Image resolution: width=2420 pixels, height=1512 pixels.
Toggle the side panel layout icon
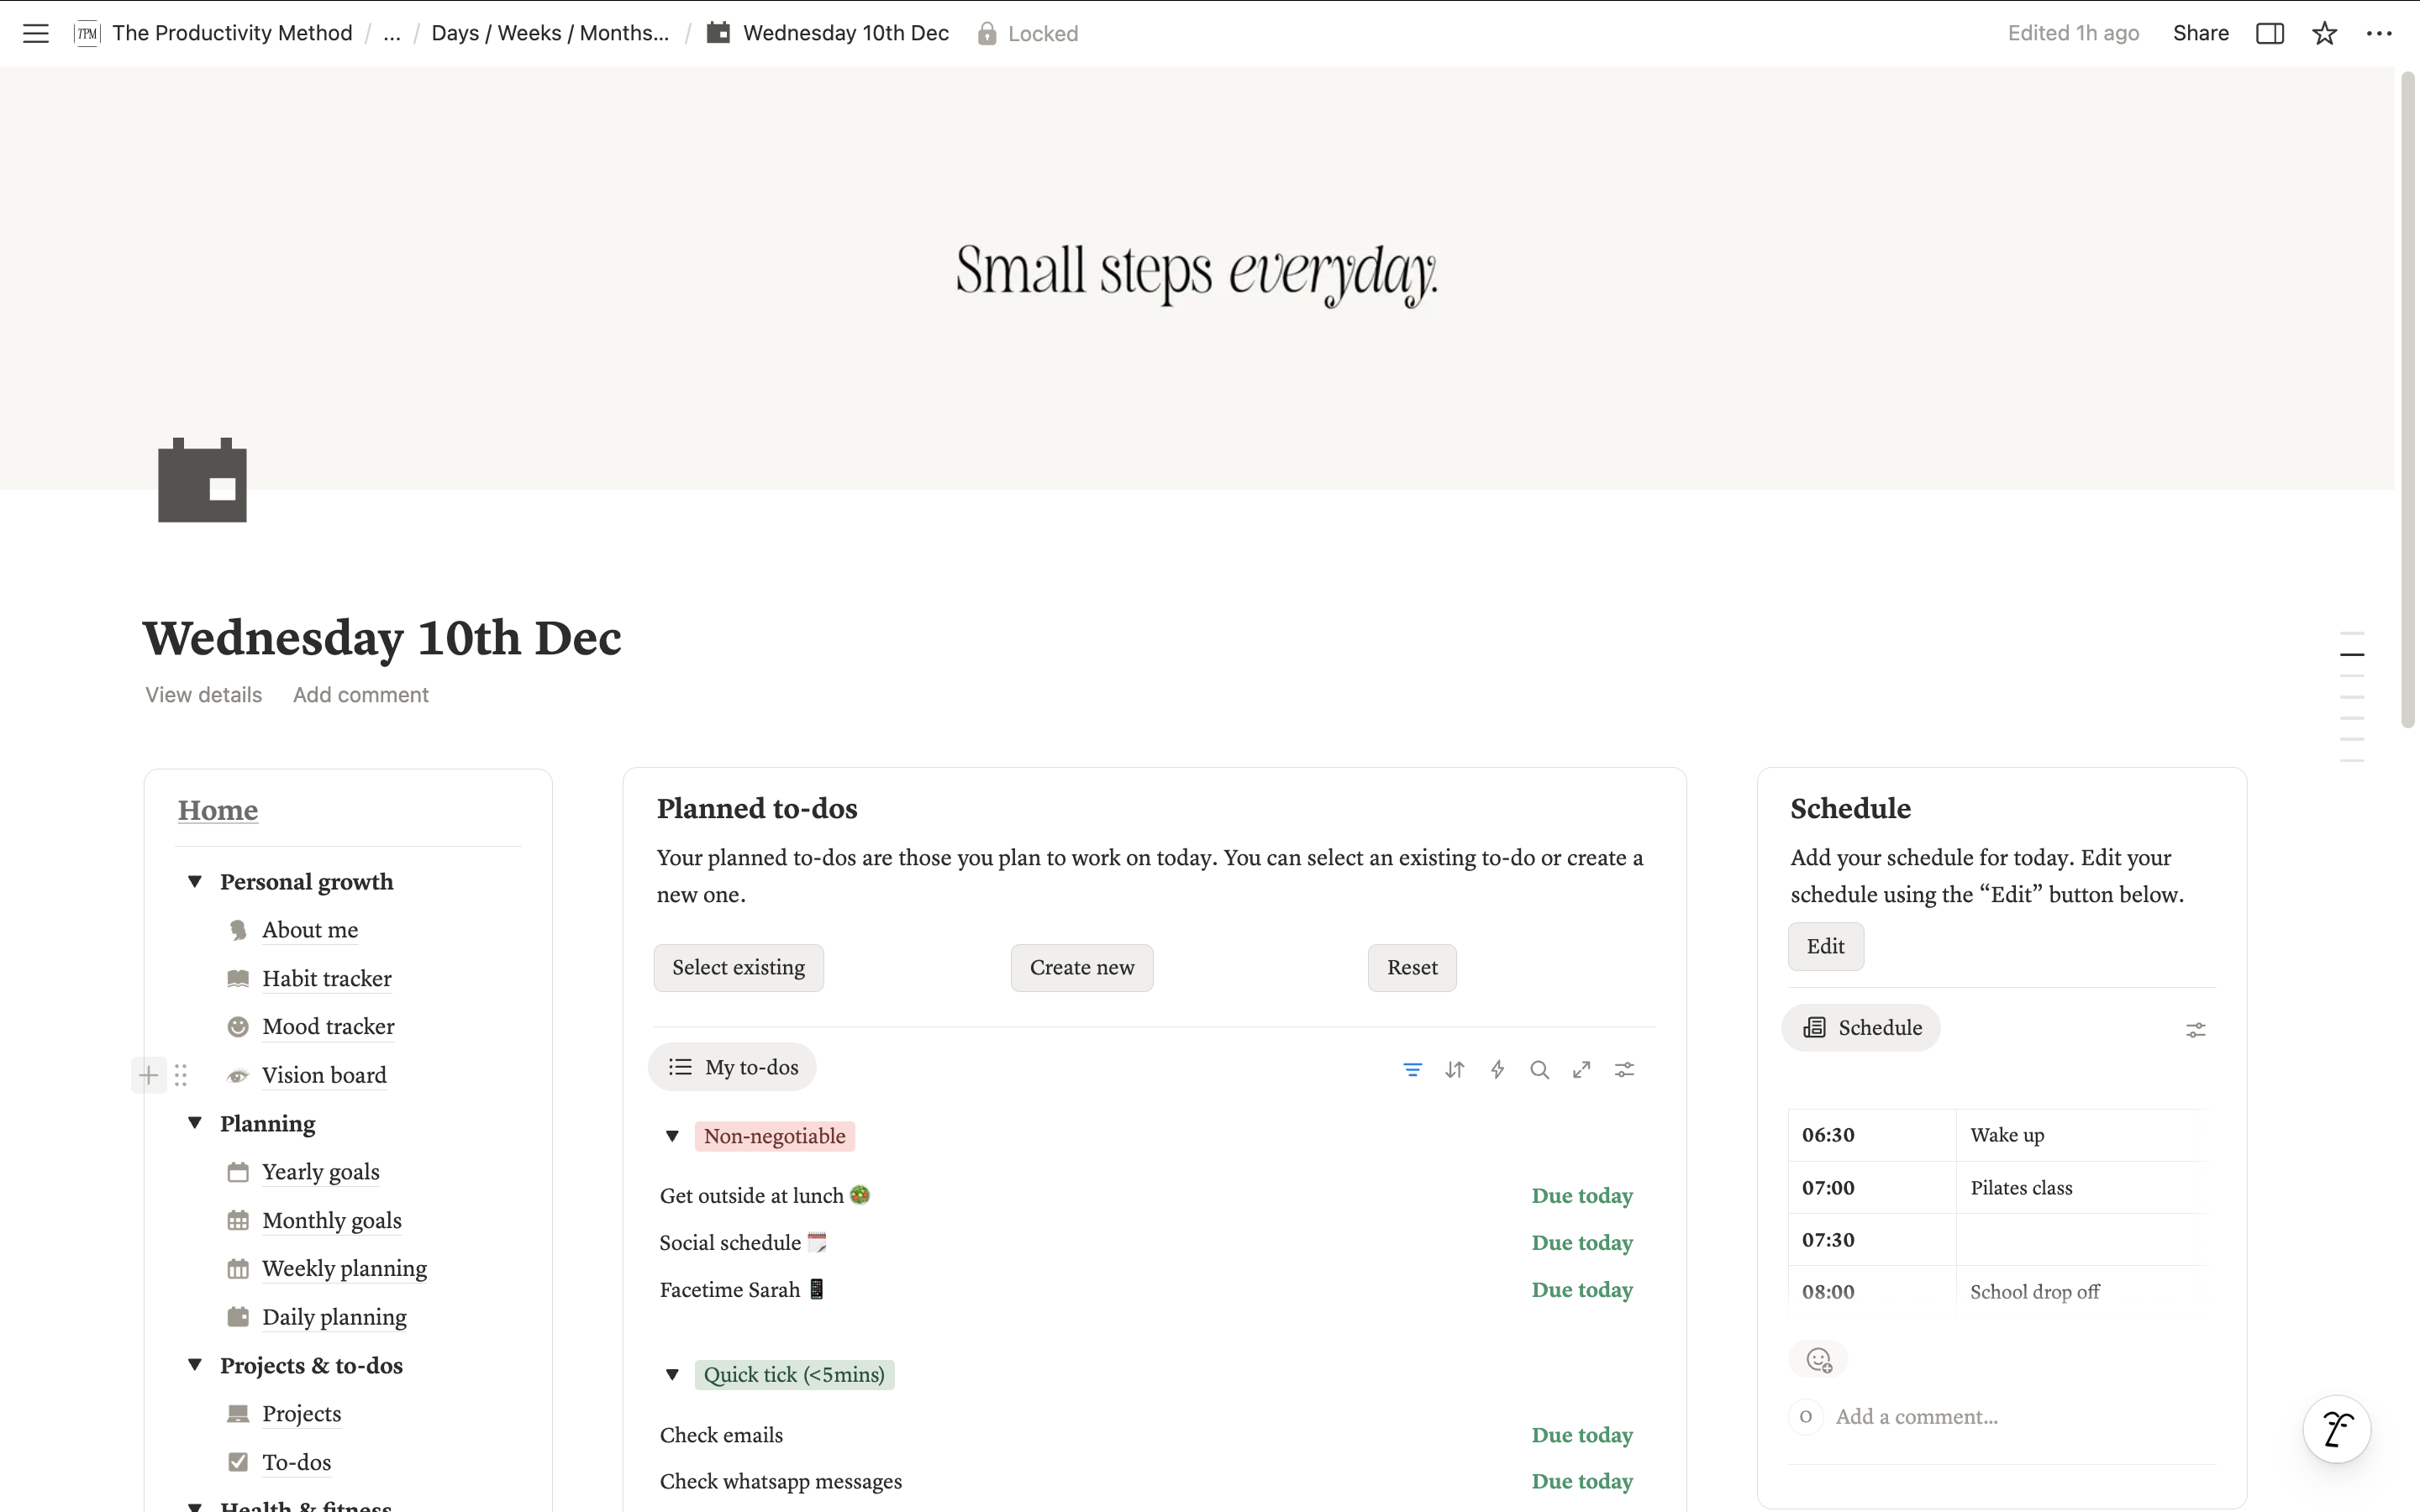point(2269,33)
